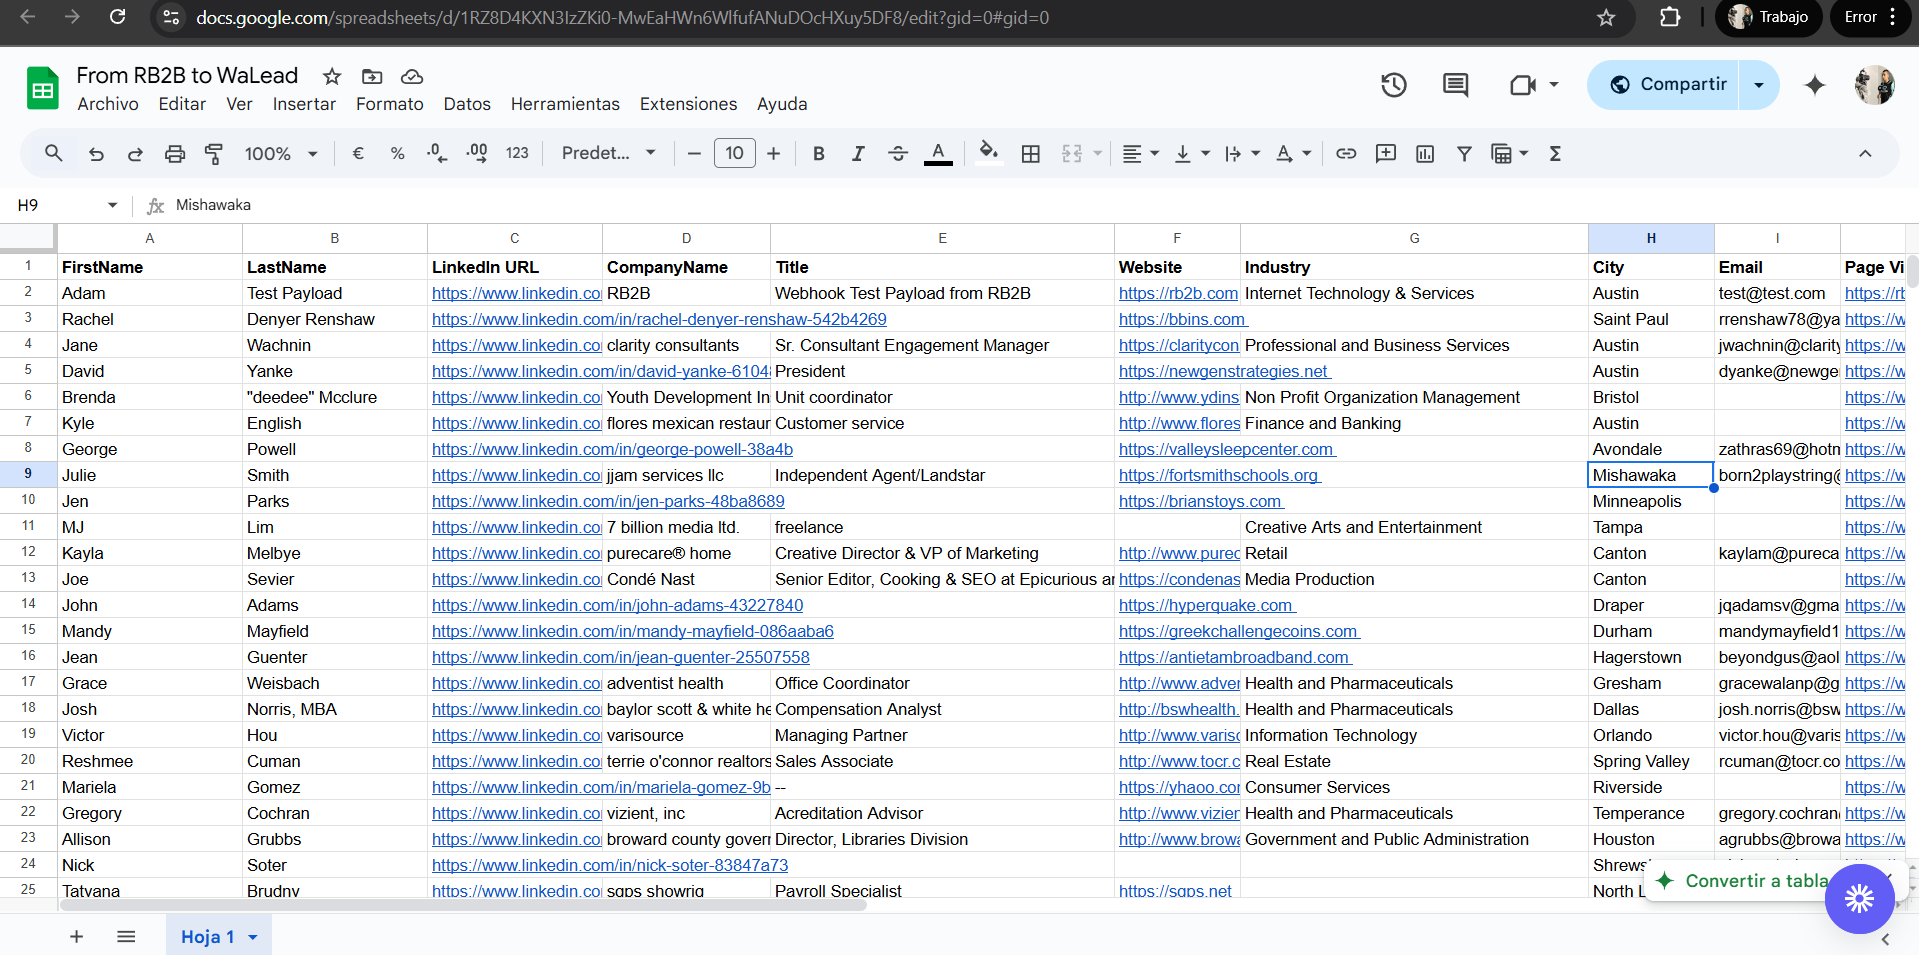This screenshot has width=1919, height=955.
Task: Star the document From RB2B to WaLead
Action: [332, 76]
